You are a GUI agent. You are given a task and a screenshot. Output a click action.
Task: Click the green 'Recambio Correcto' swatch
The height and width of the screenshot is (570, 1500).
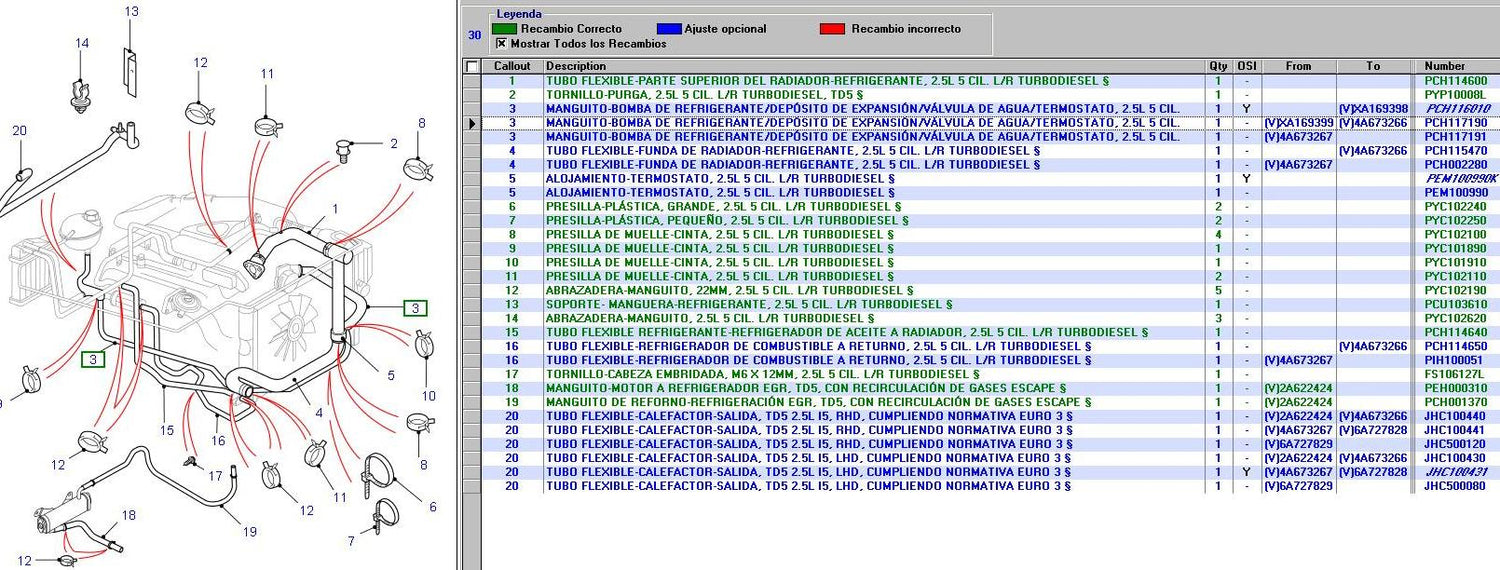[x=511, y=29]
